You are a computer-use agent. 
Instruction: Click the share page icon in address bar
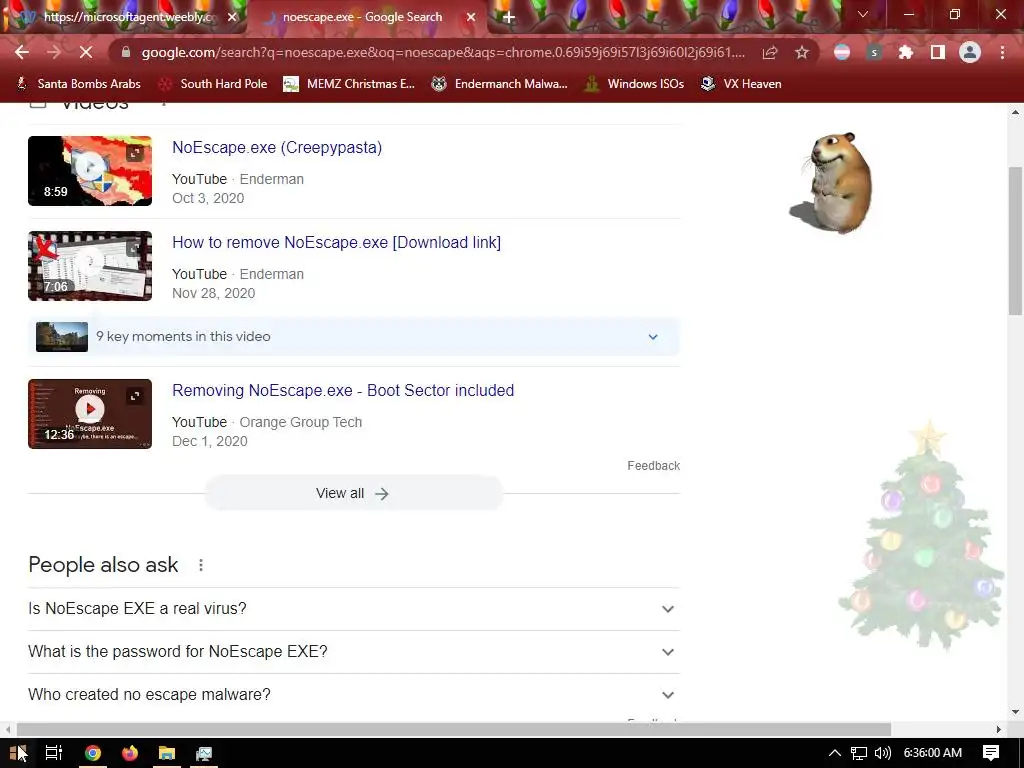click(x=770, y=52)
